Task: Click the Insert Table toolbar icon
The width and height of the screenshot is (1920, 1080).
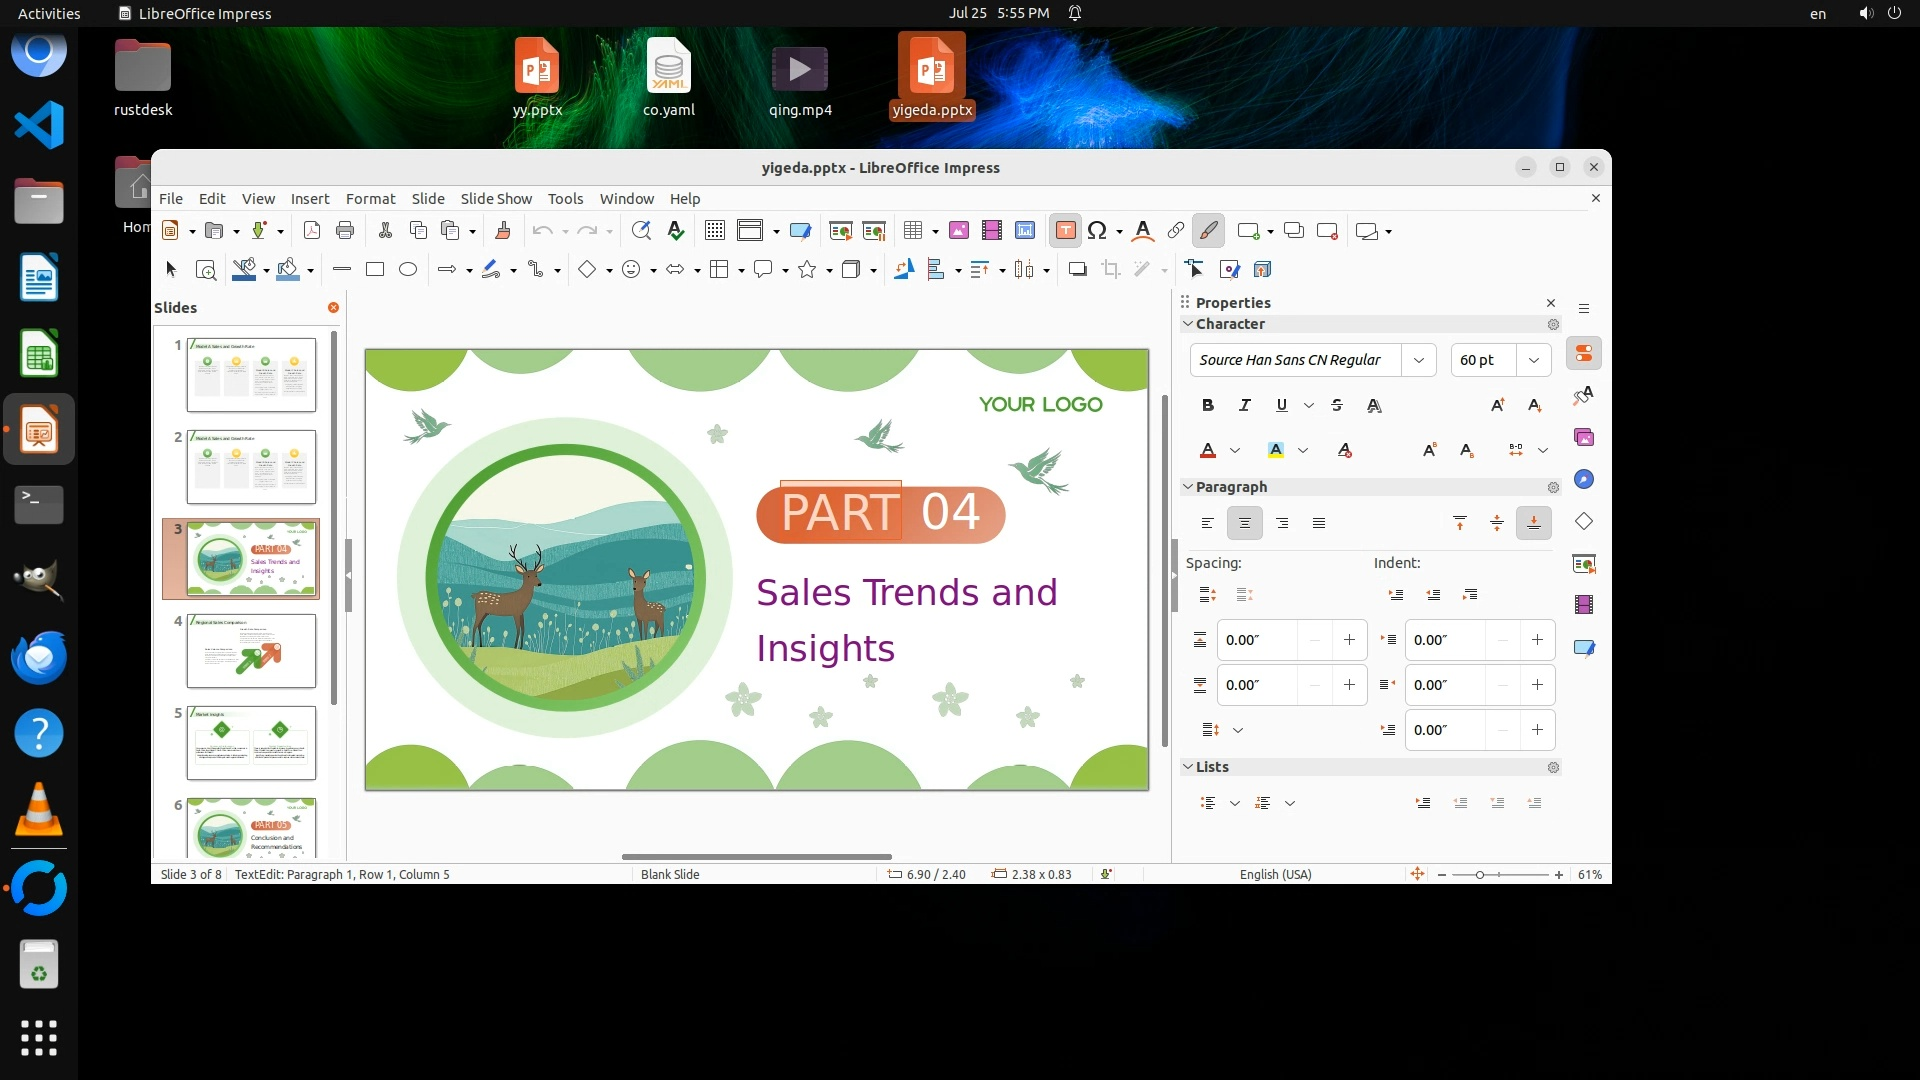Action: click(x=912, y=231)
